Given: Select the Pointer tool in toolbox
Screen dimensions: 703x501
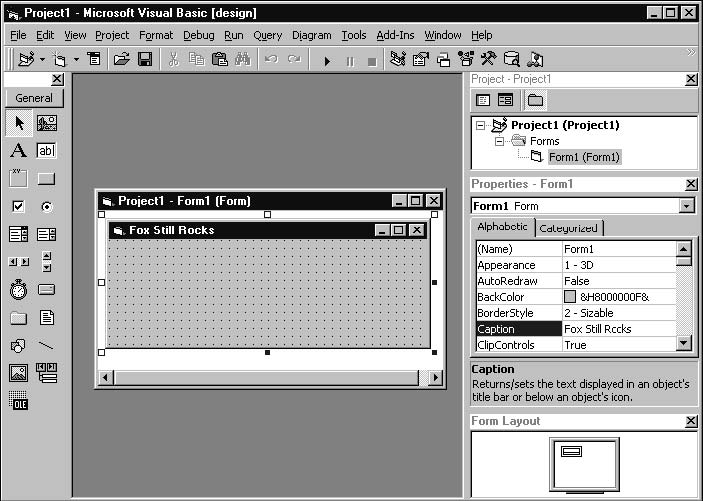Looking at the screenshot, I should [19, 123].
